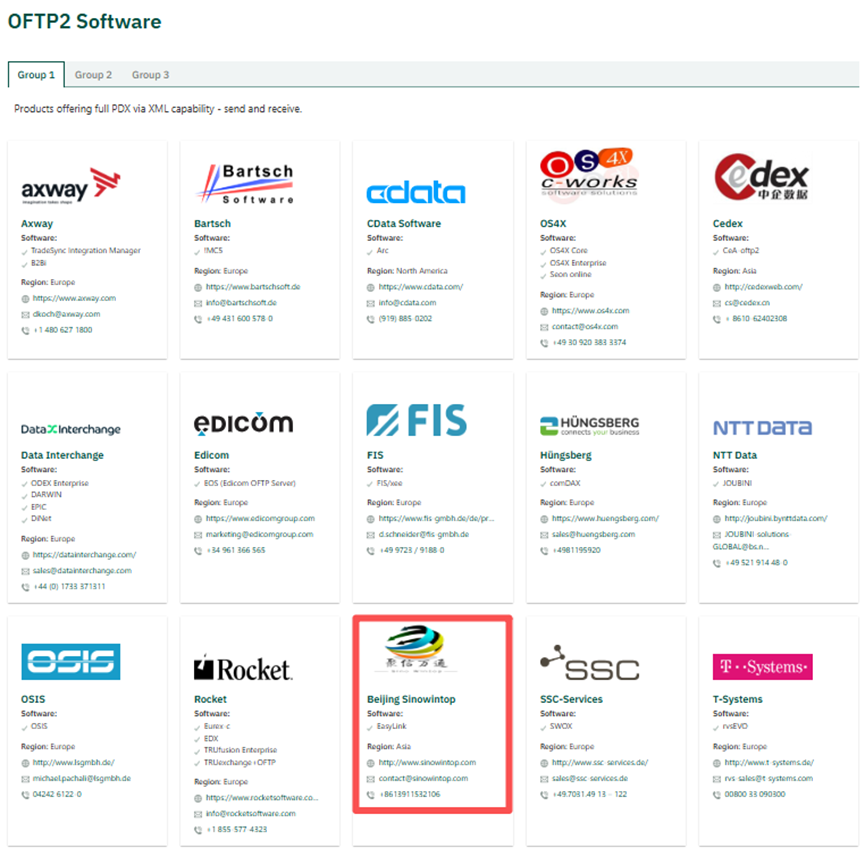Click the globe icon in Axway card
Image resolution: width=865 pixels, height=848 pixels.
(x=25, y=298)
